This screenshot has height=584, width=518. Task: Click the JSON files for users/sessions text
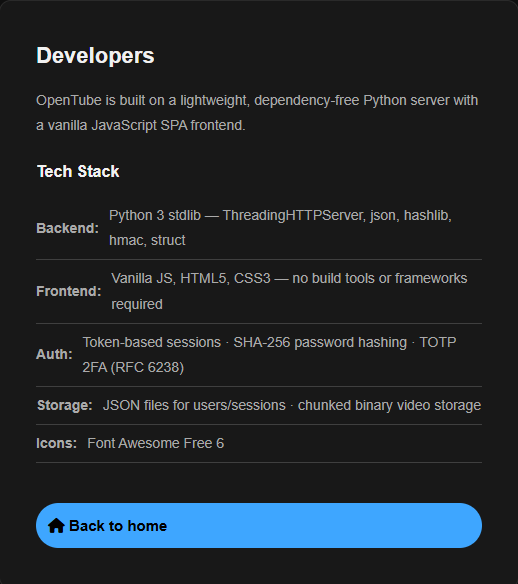292,405
